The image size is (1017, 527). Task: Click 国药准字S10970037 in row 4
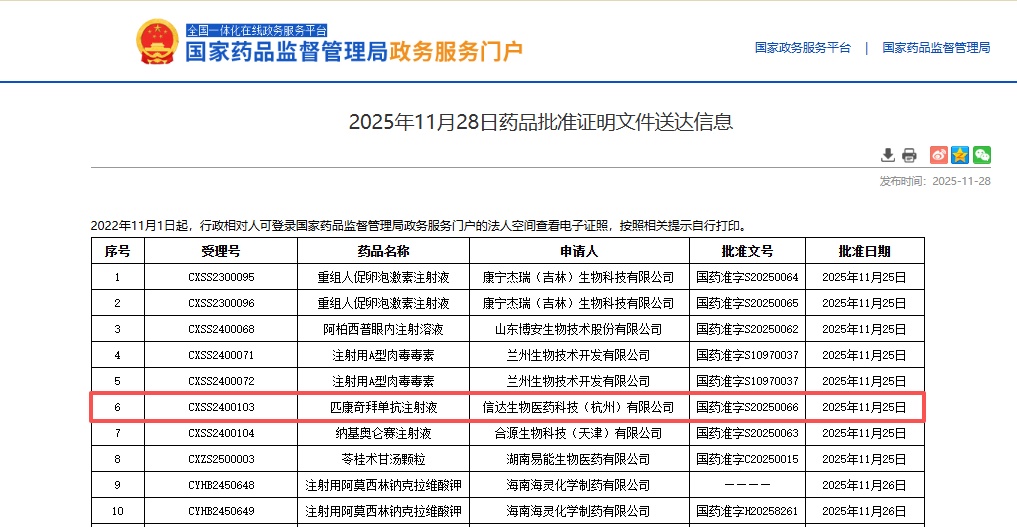pos(747,355)
